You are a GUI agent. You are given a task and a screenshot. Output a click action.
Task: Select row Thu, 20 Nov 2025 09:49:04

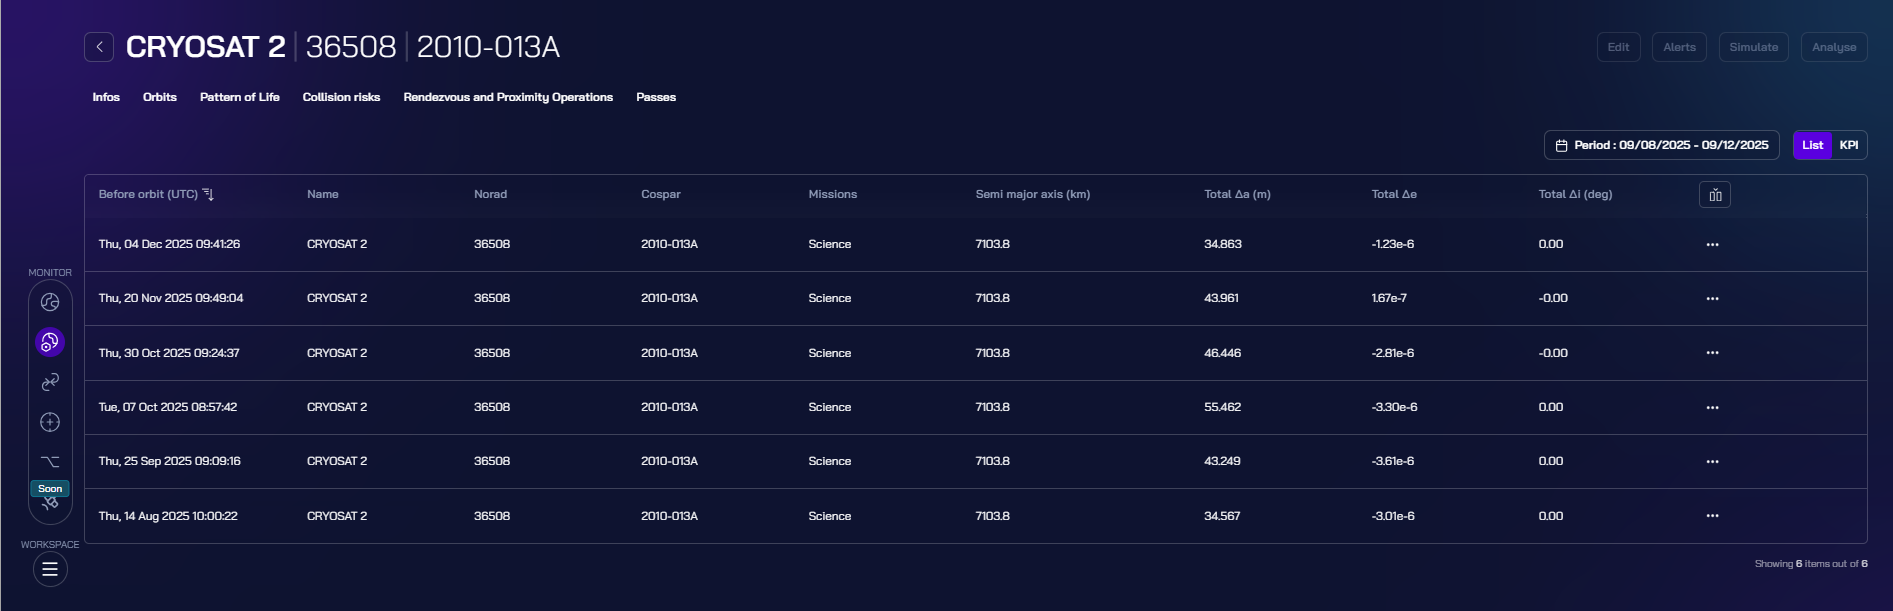975,299
